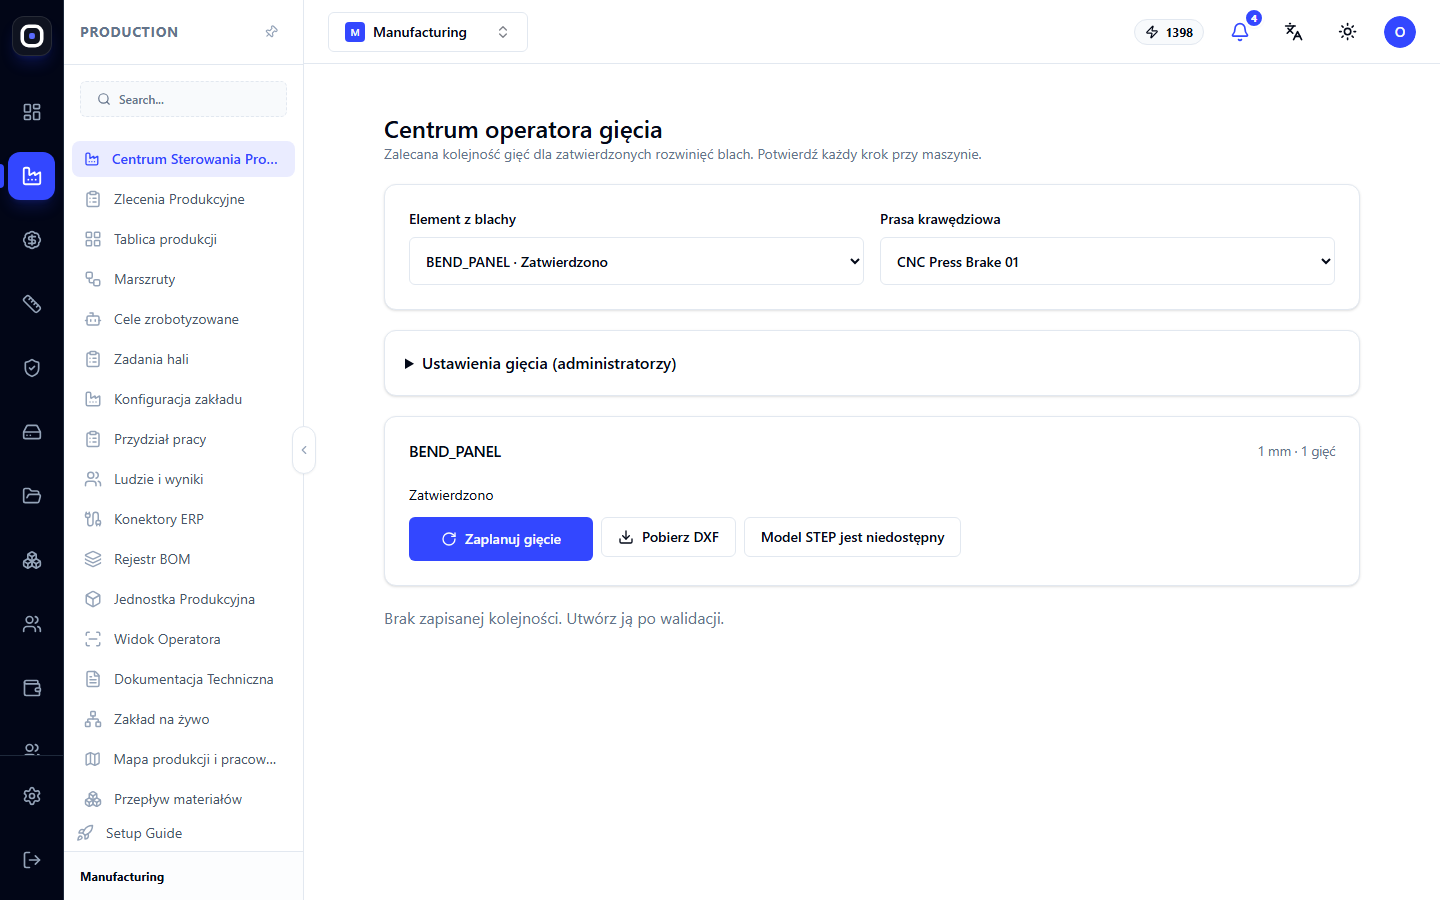Go to Widok Operatora
The image size is (1440, 900).
pyautogui.click(x=183, y=639)
